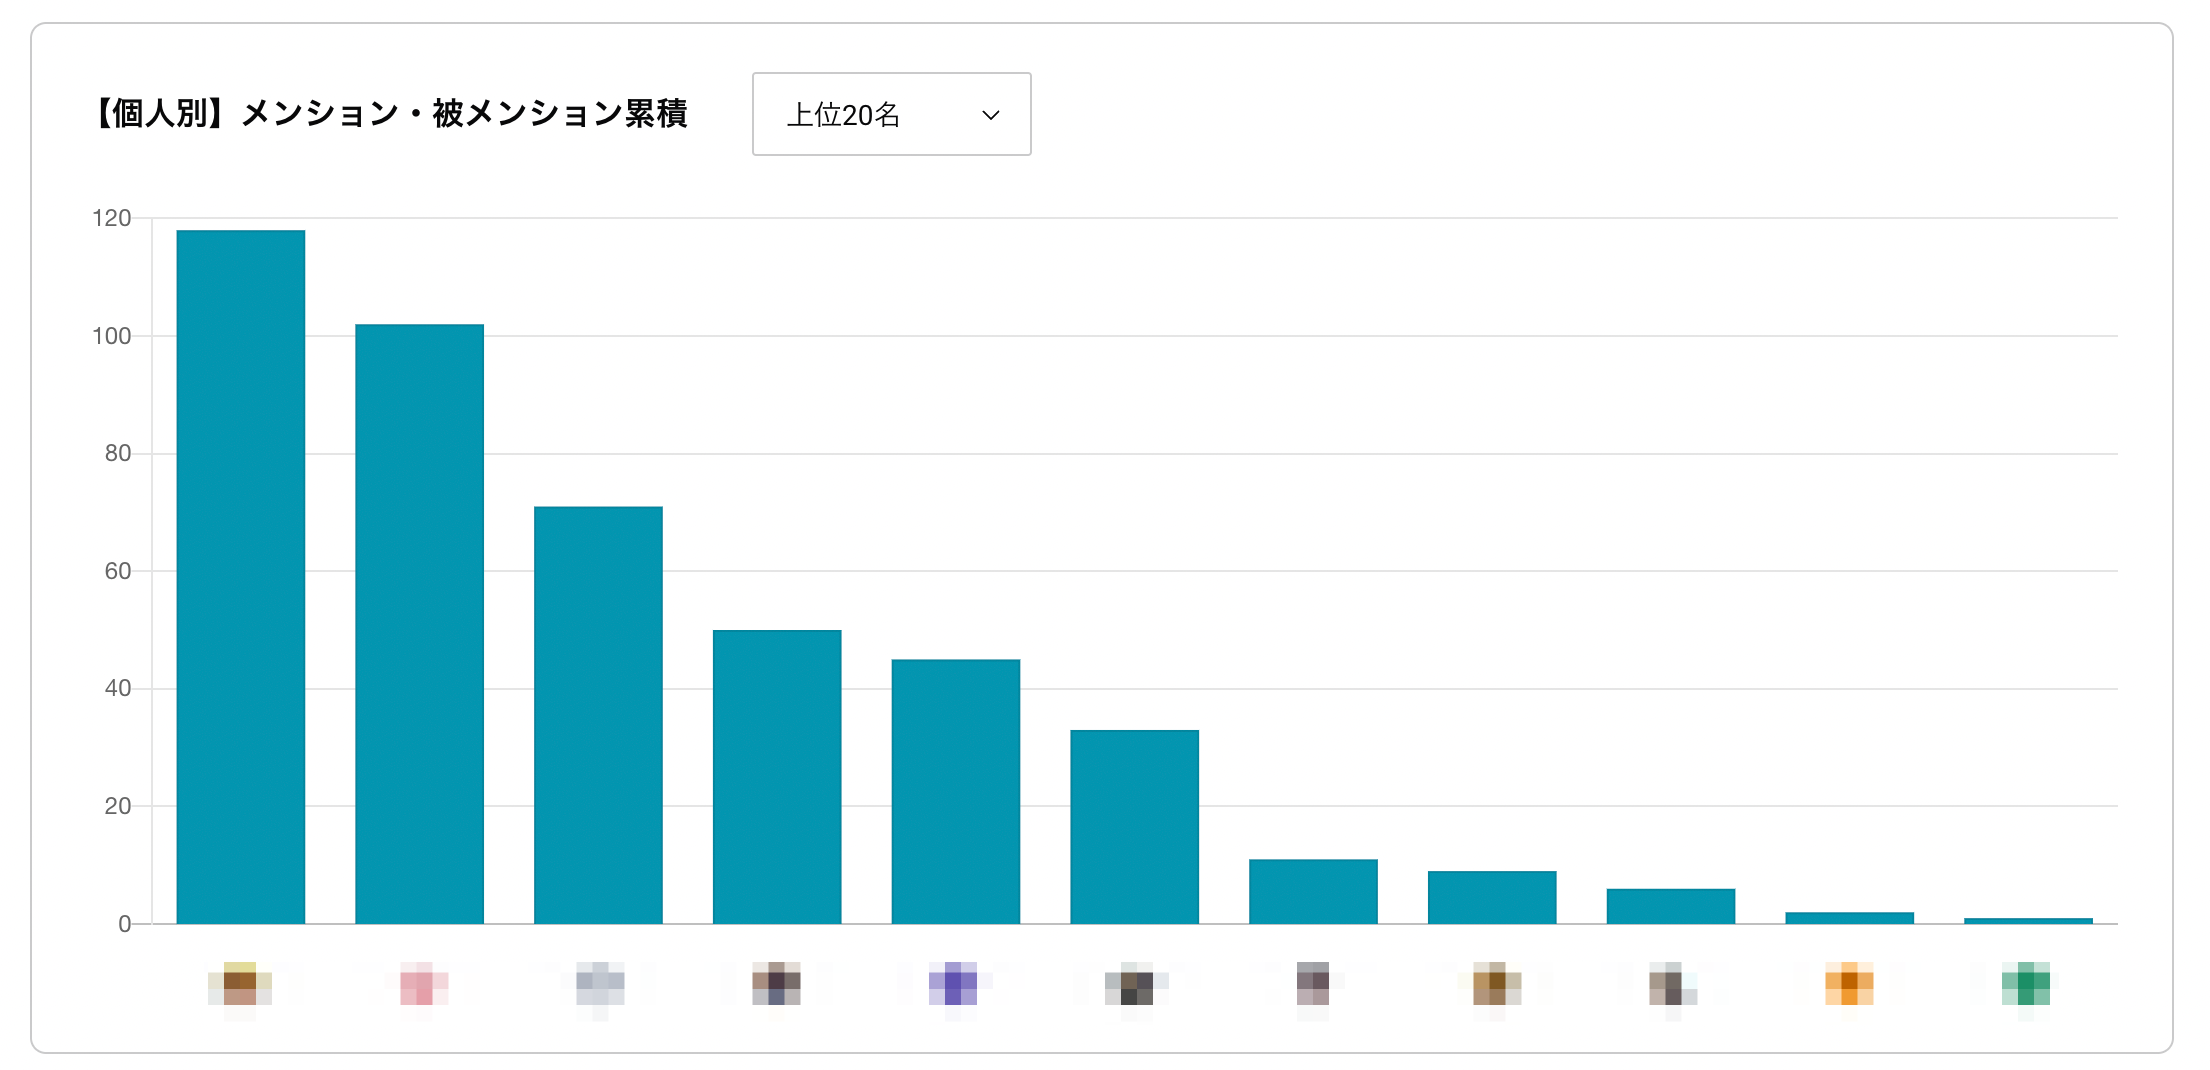The height and width of the screenshot is (1070, 2210).
Task: Click the y-axis label 20
Action: 118,806
